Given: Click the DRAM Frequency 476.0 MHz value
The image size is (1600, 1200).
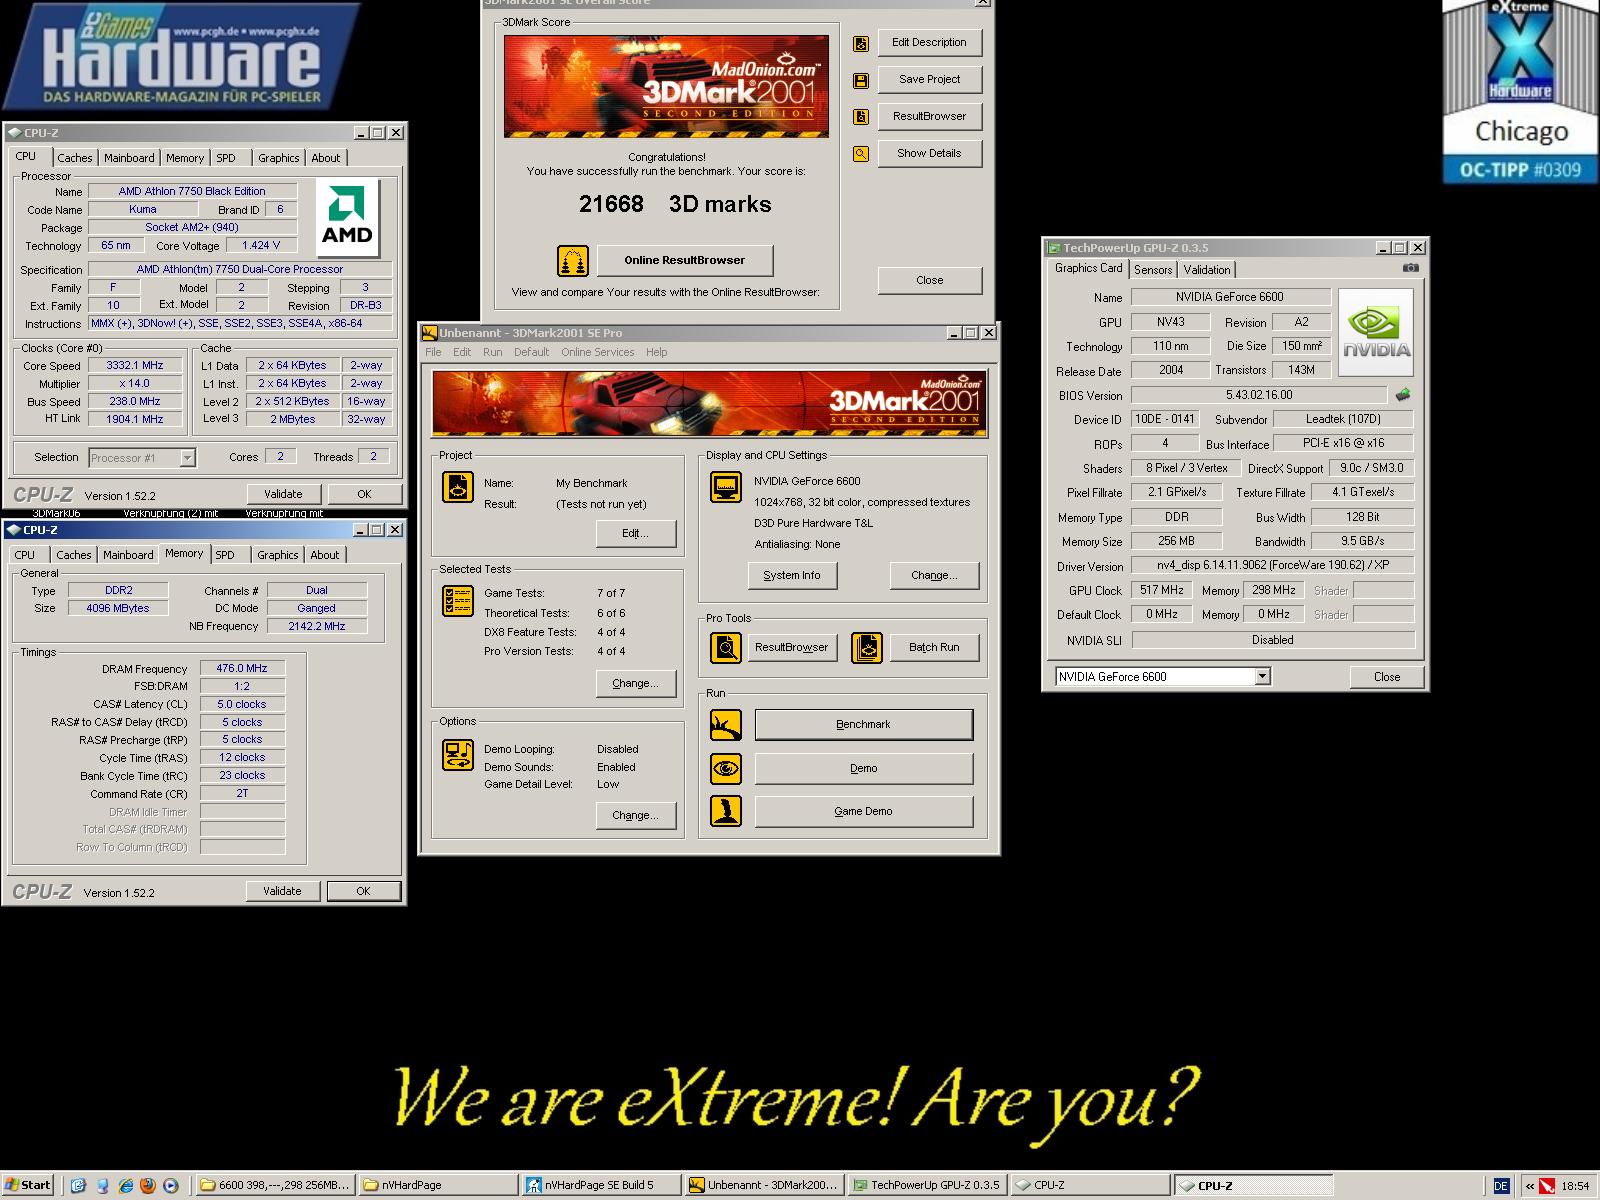Looking at the screenshot, I should [242, 669].
